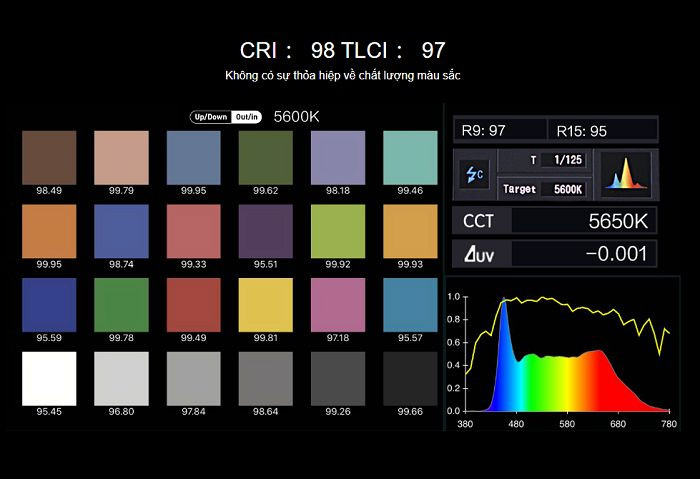The image size is (700, 479).
Task: Choose the orange swatch rated 99.95
Action: click(x=49, y=231)
